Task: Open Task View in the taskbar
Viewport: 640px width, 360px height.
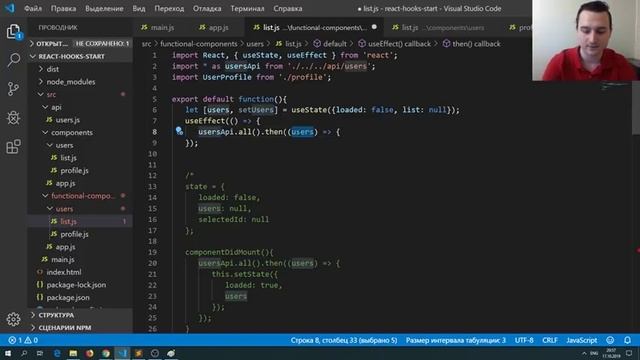Action: point(40,353)
